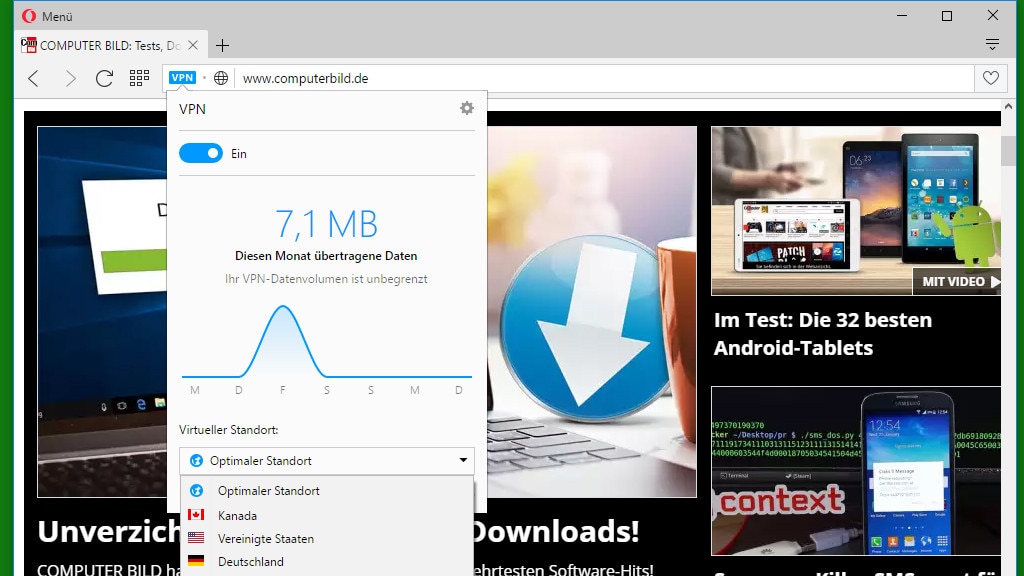Click the 7,1 MB data value
Viewport: 1024px width, 576px height.
click(327, 224)
